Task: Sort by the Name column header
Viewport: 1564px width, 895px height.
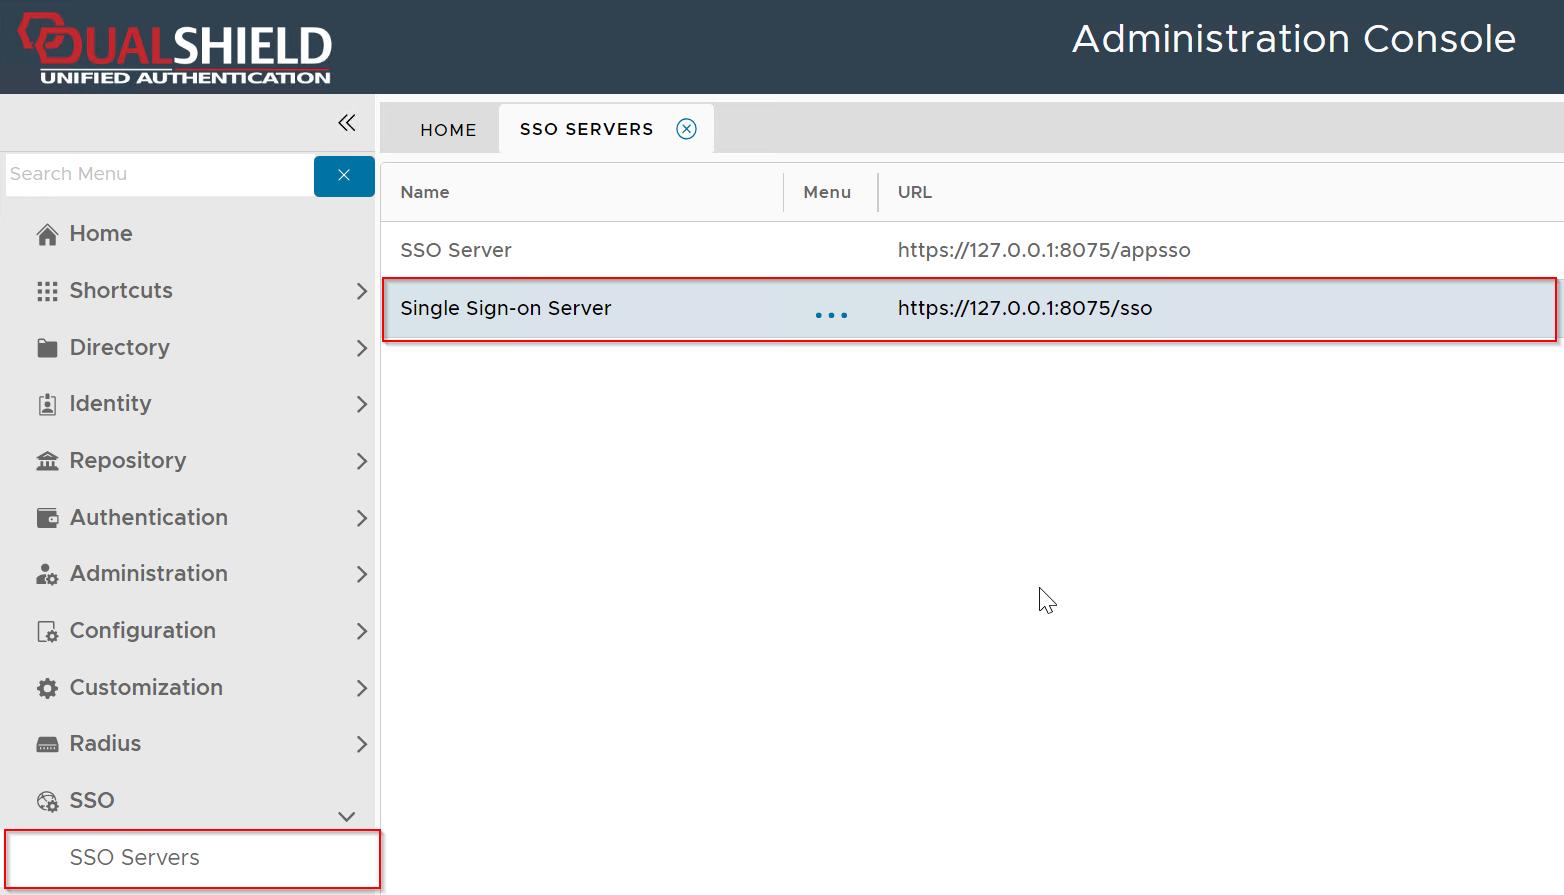Action: click(x=425, y=192)
